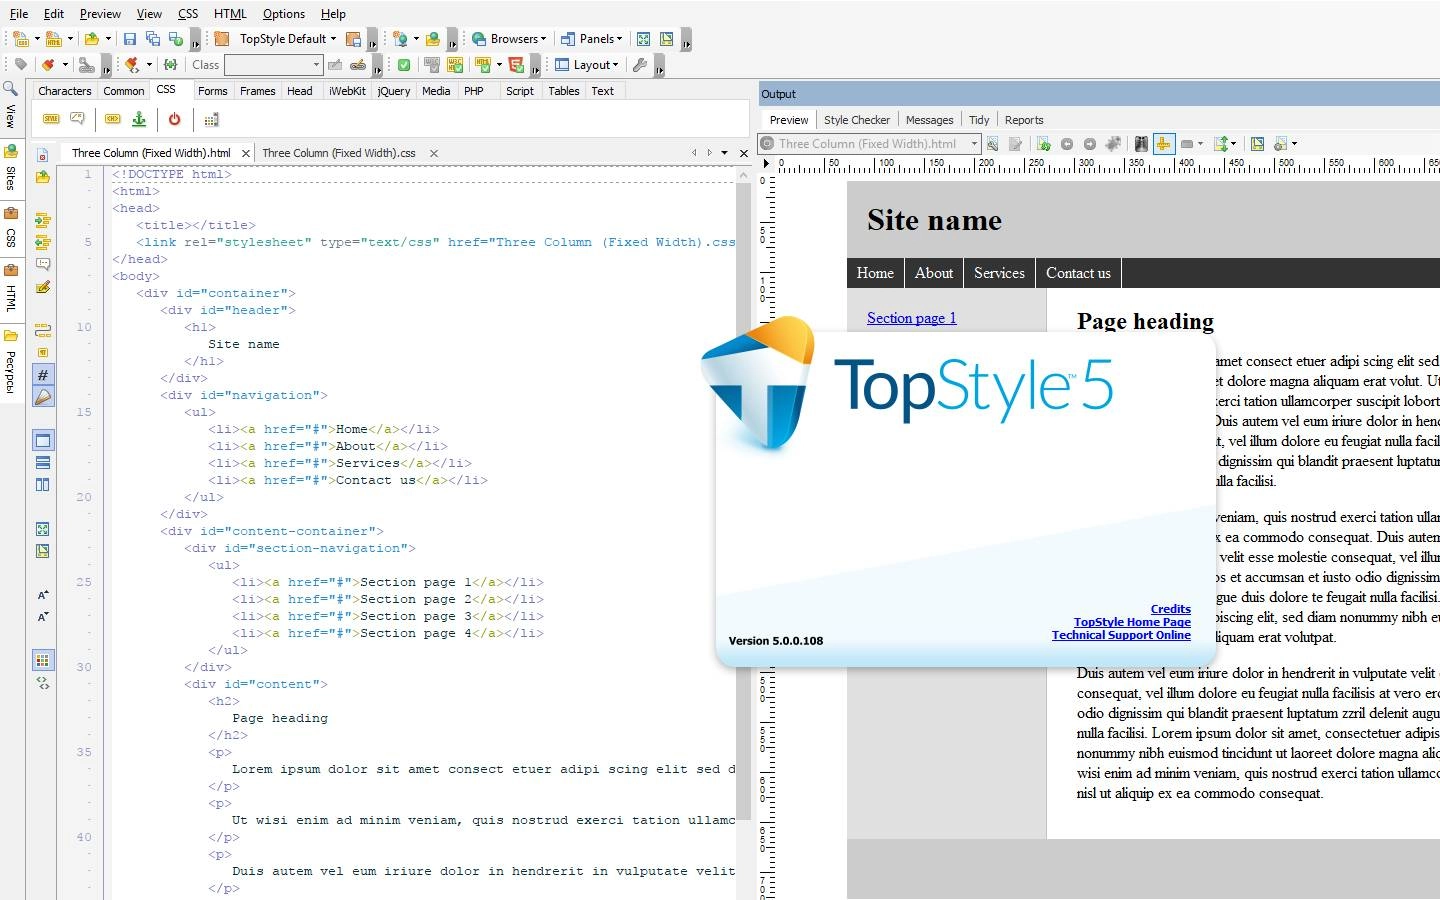Click the wrench options icon
The width and height of the screenshot is (1440, 900).
pyautogui.click(x=640, y=65)
